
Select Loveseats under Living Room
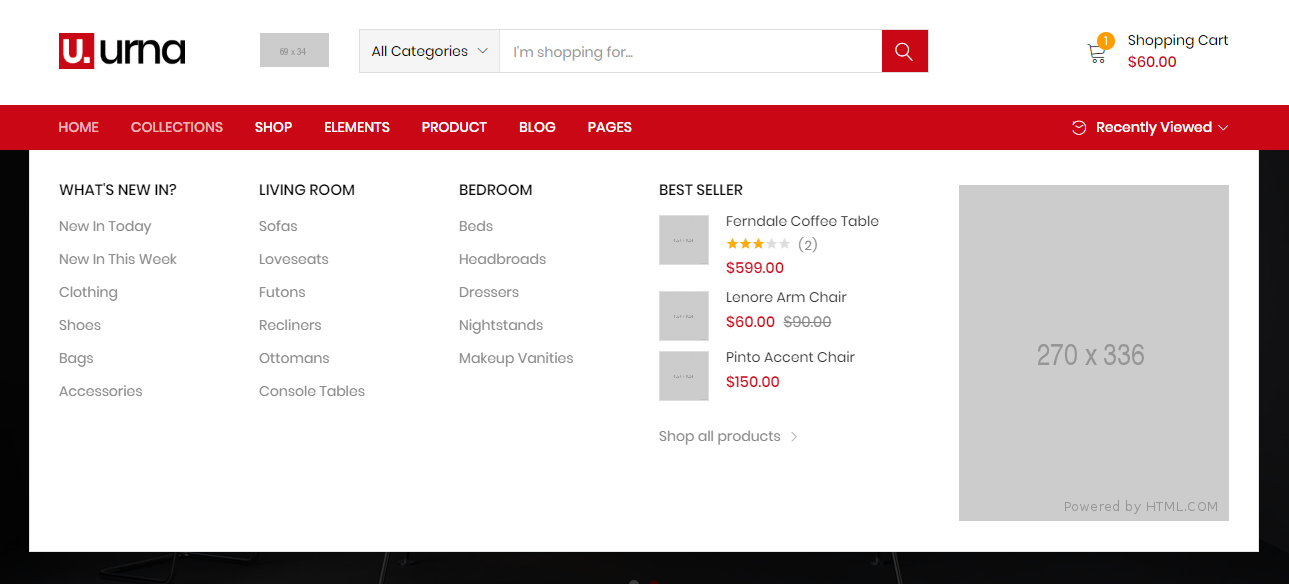pos(294,259)
